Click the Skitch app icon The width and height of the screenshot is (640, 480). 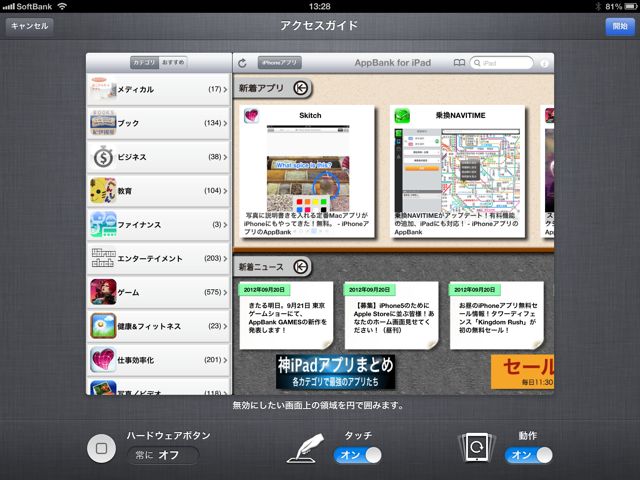[251, 116]
